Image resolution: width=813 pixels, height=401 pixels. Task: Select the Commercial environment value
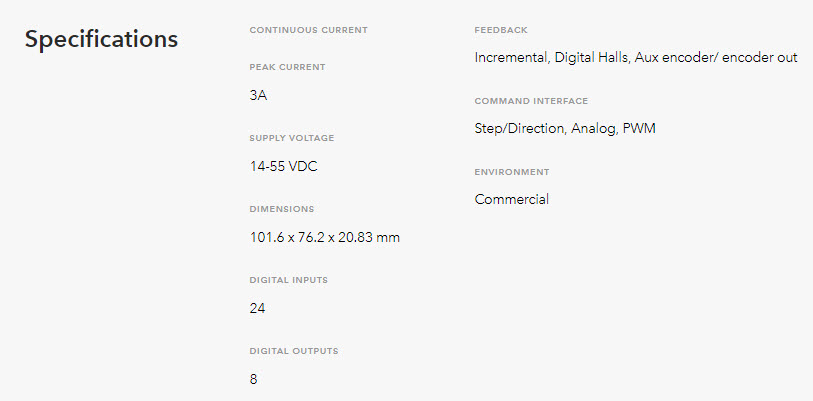[511, 200]
